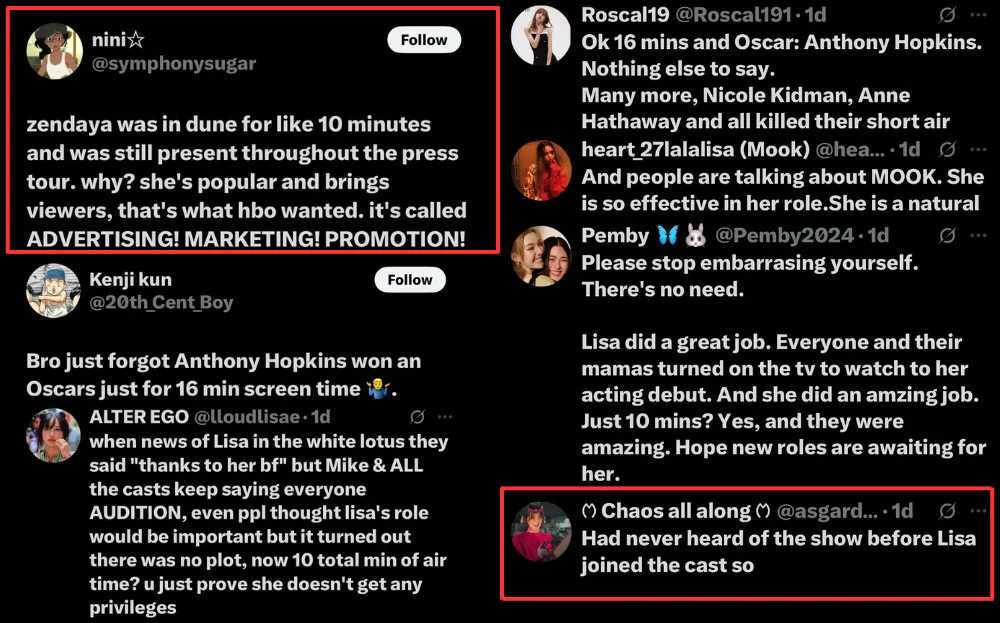Screen dimensions: 1000x623
Task: Click Grok icon on Chaos all along tweet
Action: pyautogui.click(x=948, y=510)
